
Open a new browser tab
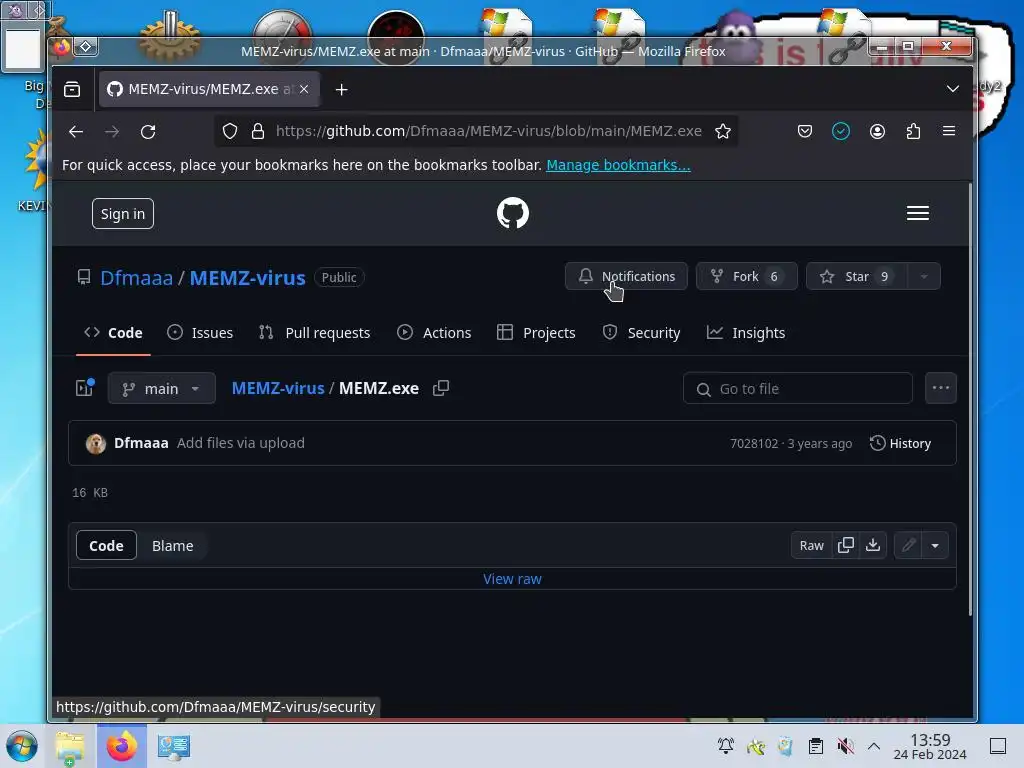point(342,89)
